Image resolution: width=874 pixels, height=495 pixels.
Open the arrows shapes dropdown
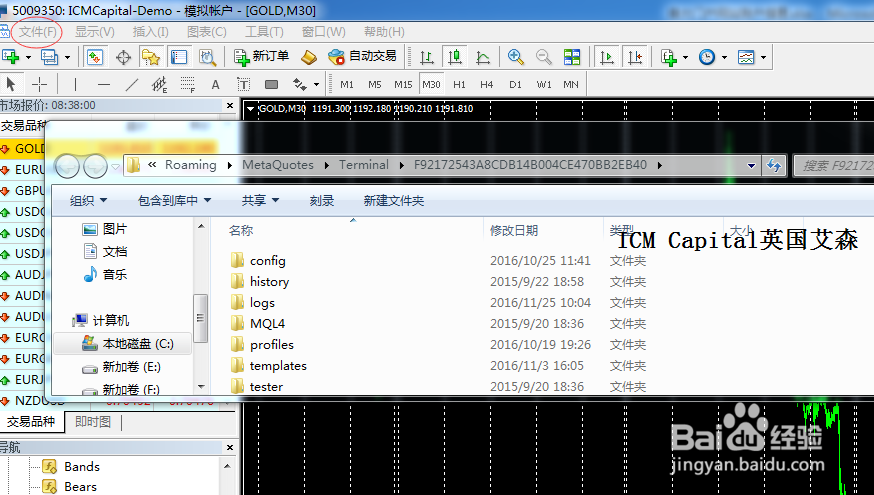[x=317, y=85]
